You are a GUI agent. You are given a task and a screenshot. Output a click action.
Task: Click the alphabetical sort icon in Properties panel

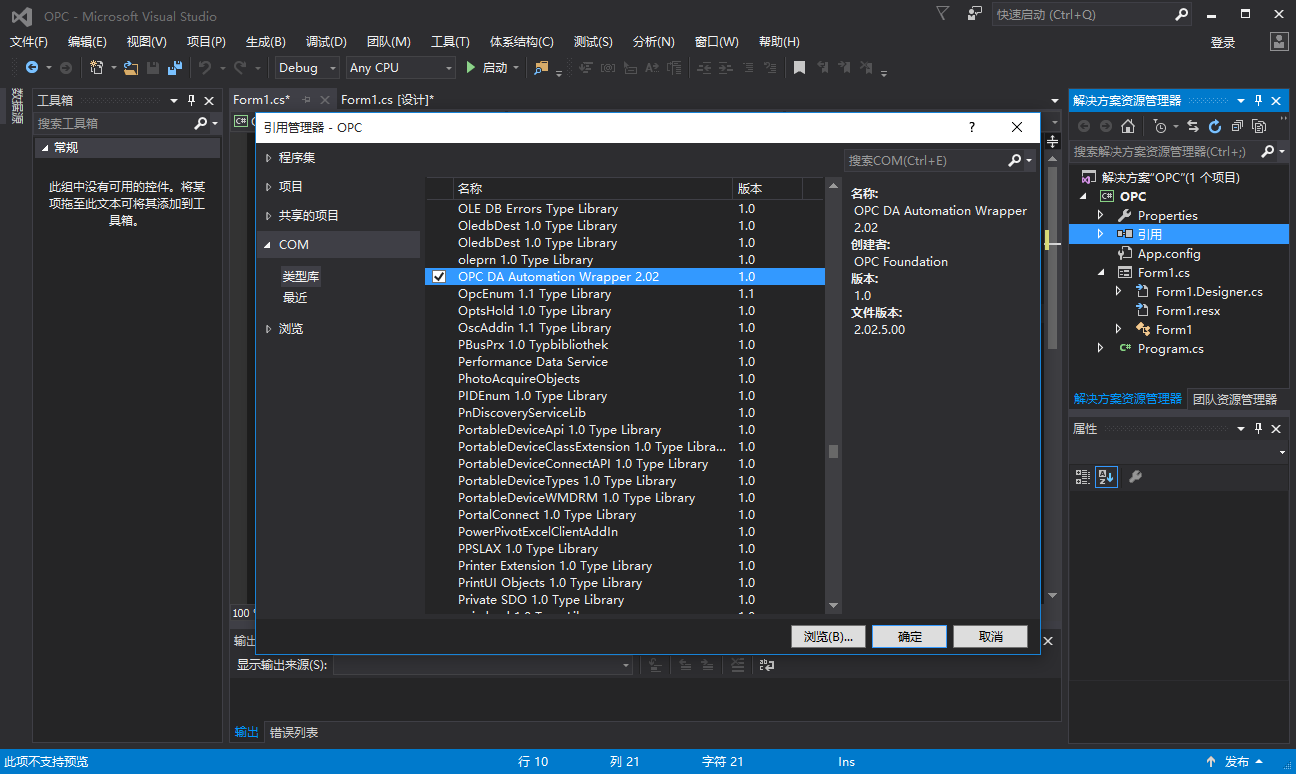1105,477
